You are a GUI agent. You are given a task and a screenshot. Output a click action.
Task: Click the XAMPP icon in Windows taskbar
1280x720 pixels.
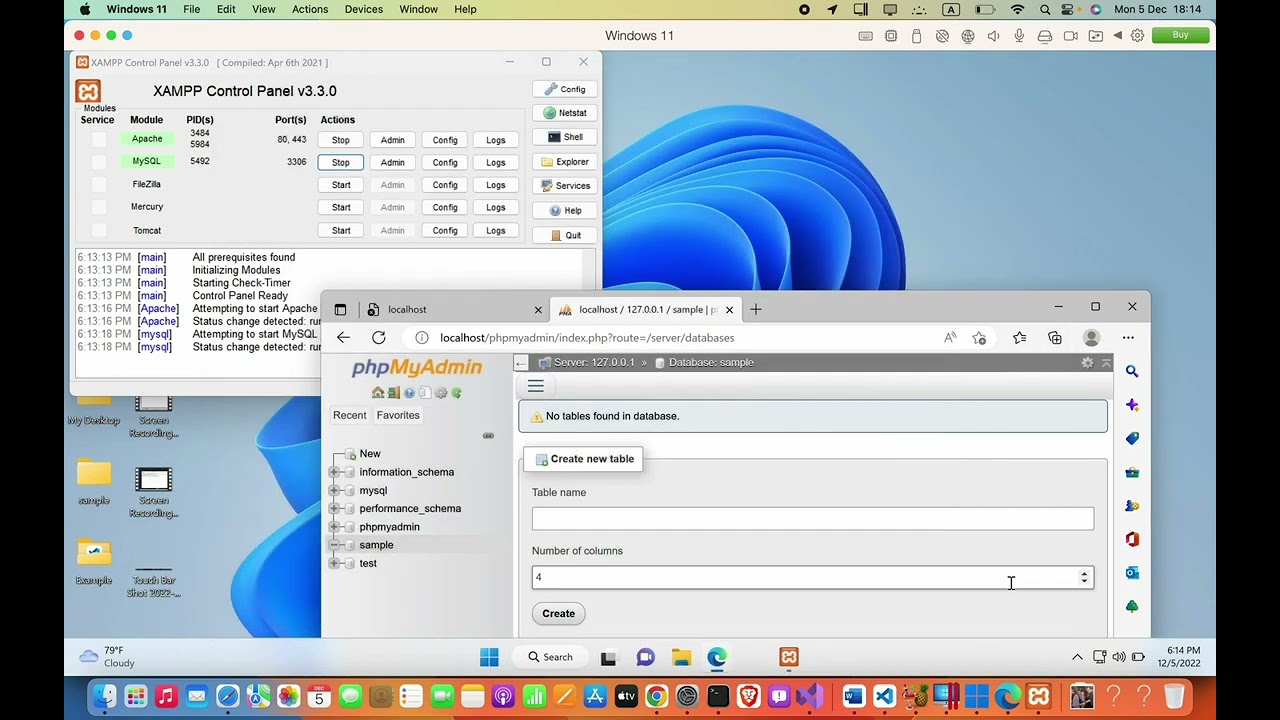click(789, 657)
